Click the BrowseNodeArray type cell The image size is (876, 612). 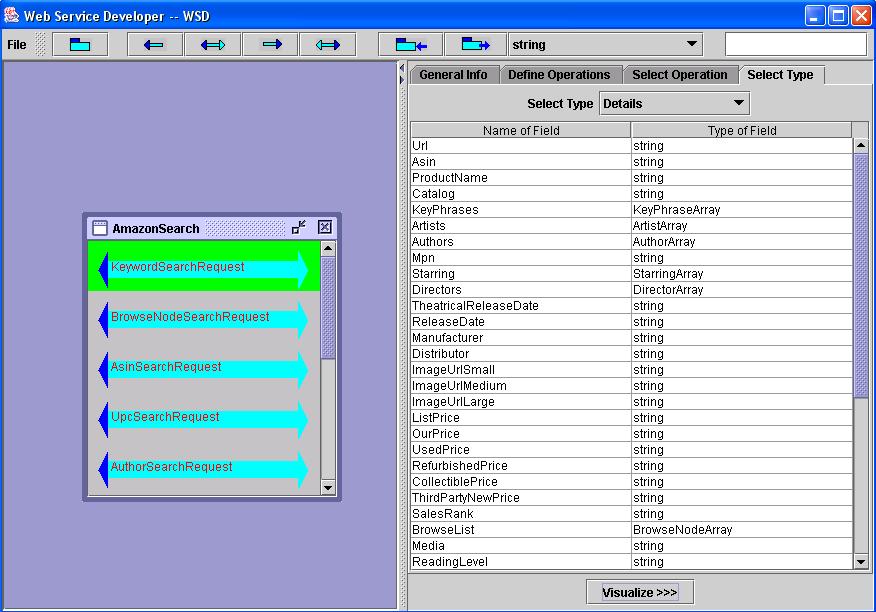(x=741, y=530)
